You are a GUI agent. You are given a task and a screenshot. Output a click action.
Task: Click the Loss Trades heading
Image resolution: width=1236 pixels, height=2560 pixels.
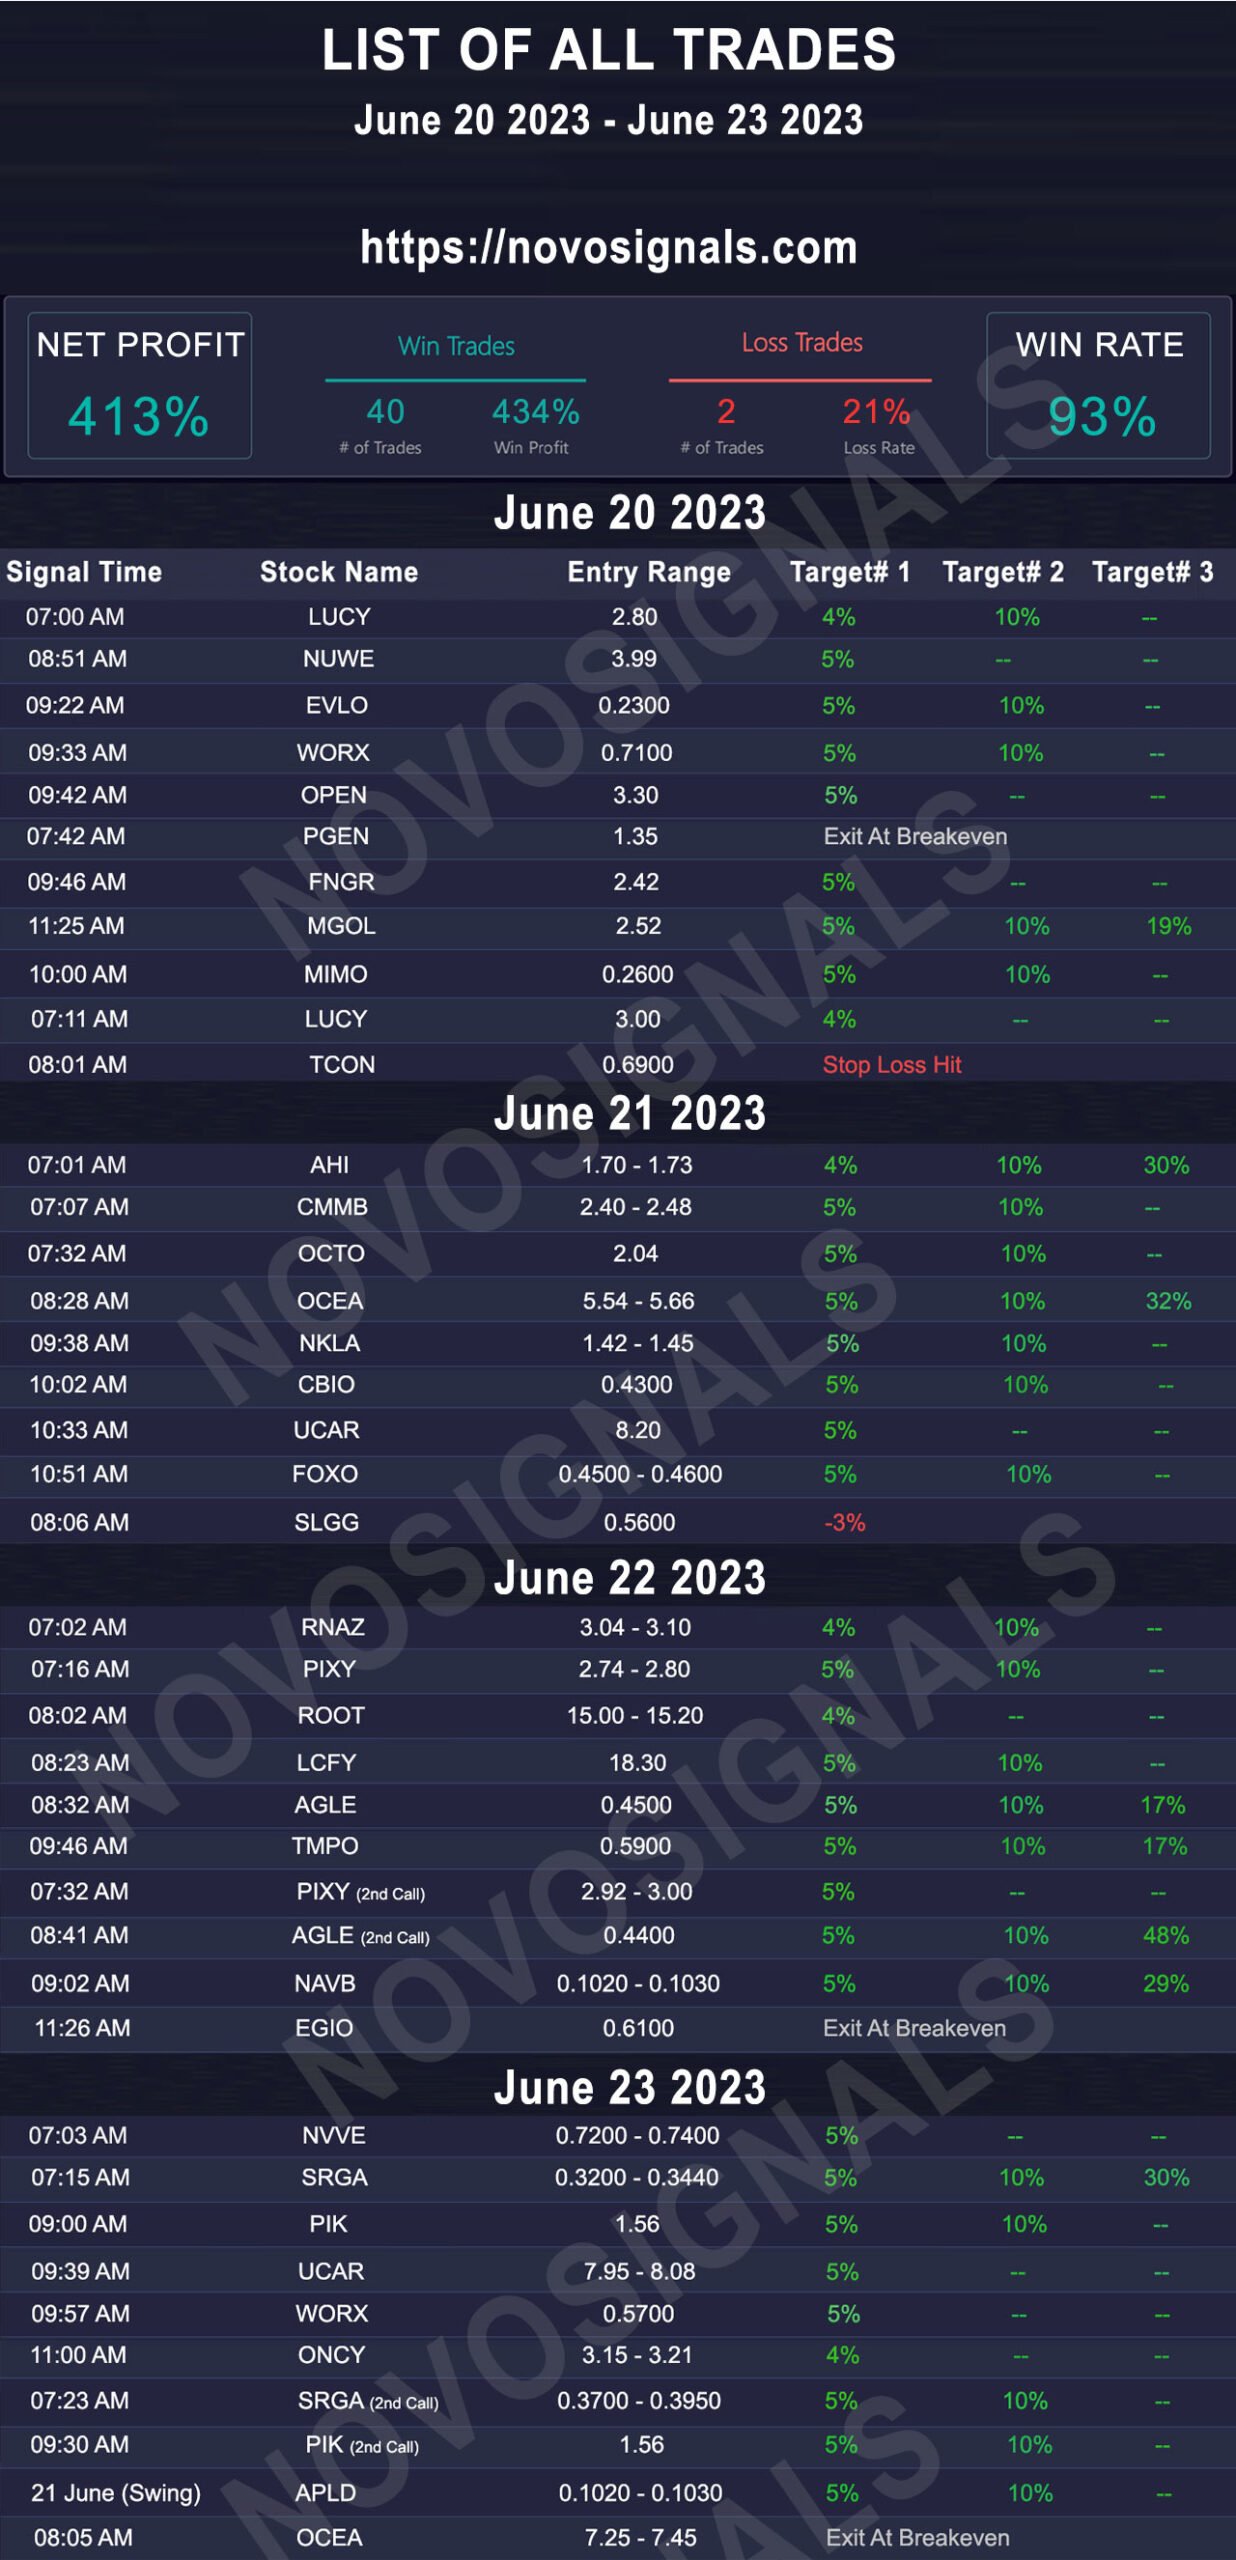(802, 342)
